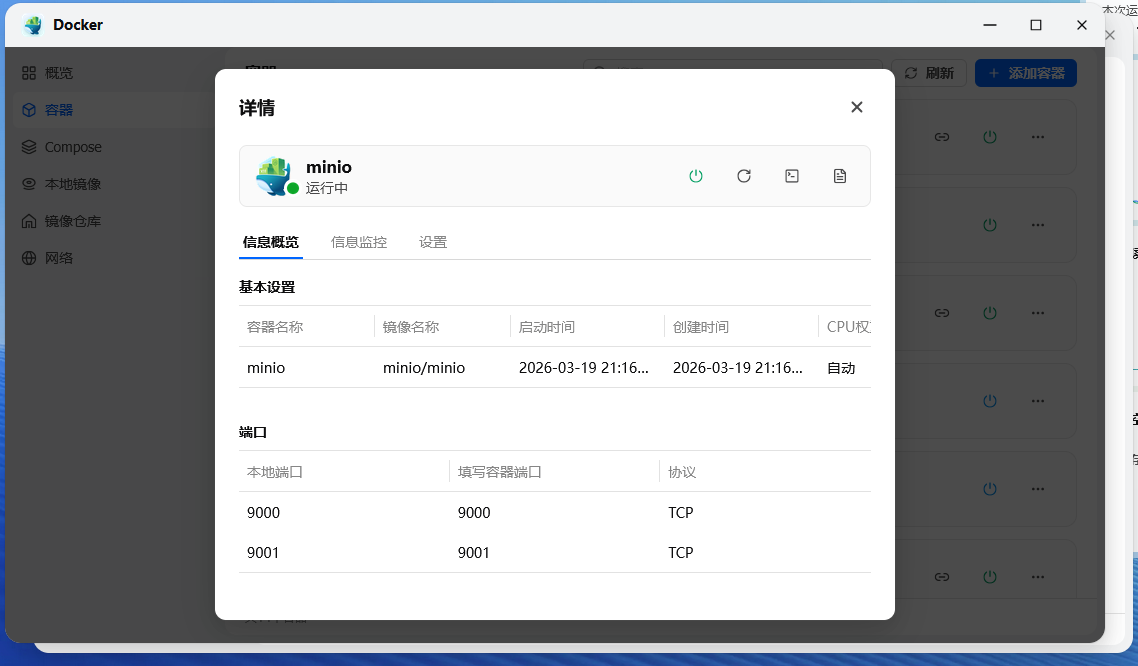Image resolution: width=1138 pixels, height=666 pixels.
Task: Click the 启动时间 column header
Action: pos(547,327)
